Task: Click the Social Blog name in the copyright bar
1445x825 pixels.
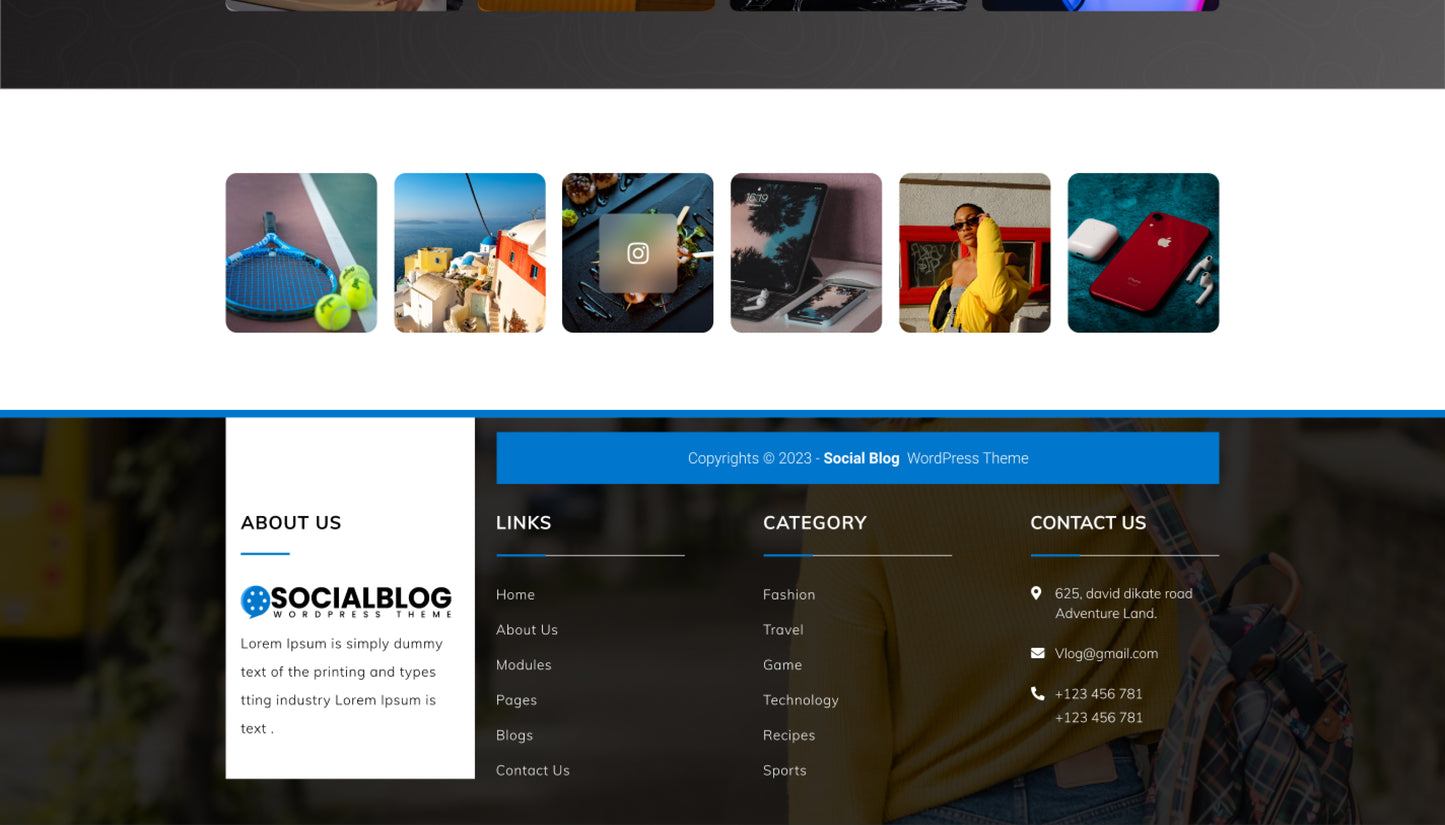Action: point(861,458)
